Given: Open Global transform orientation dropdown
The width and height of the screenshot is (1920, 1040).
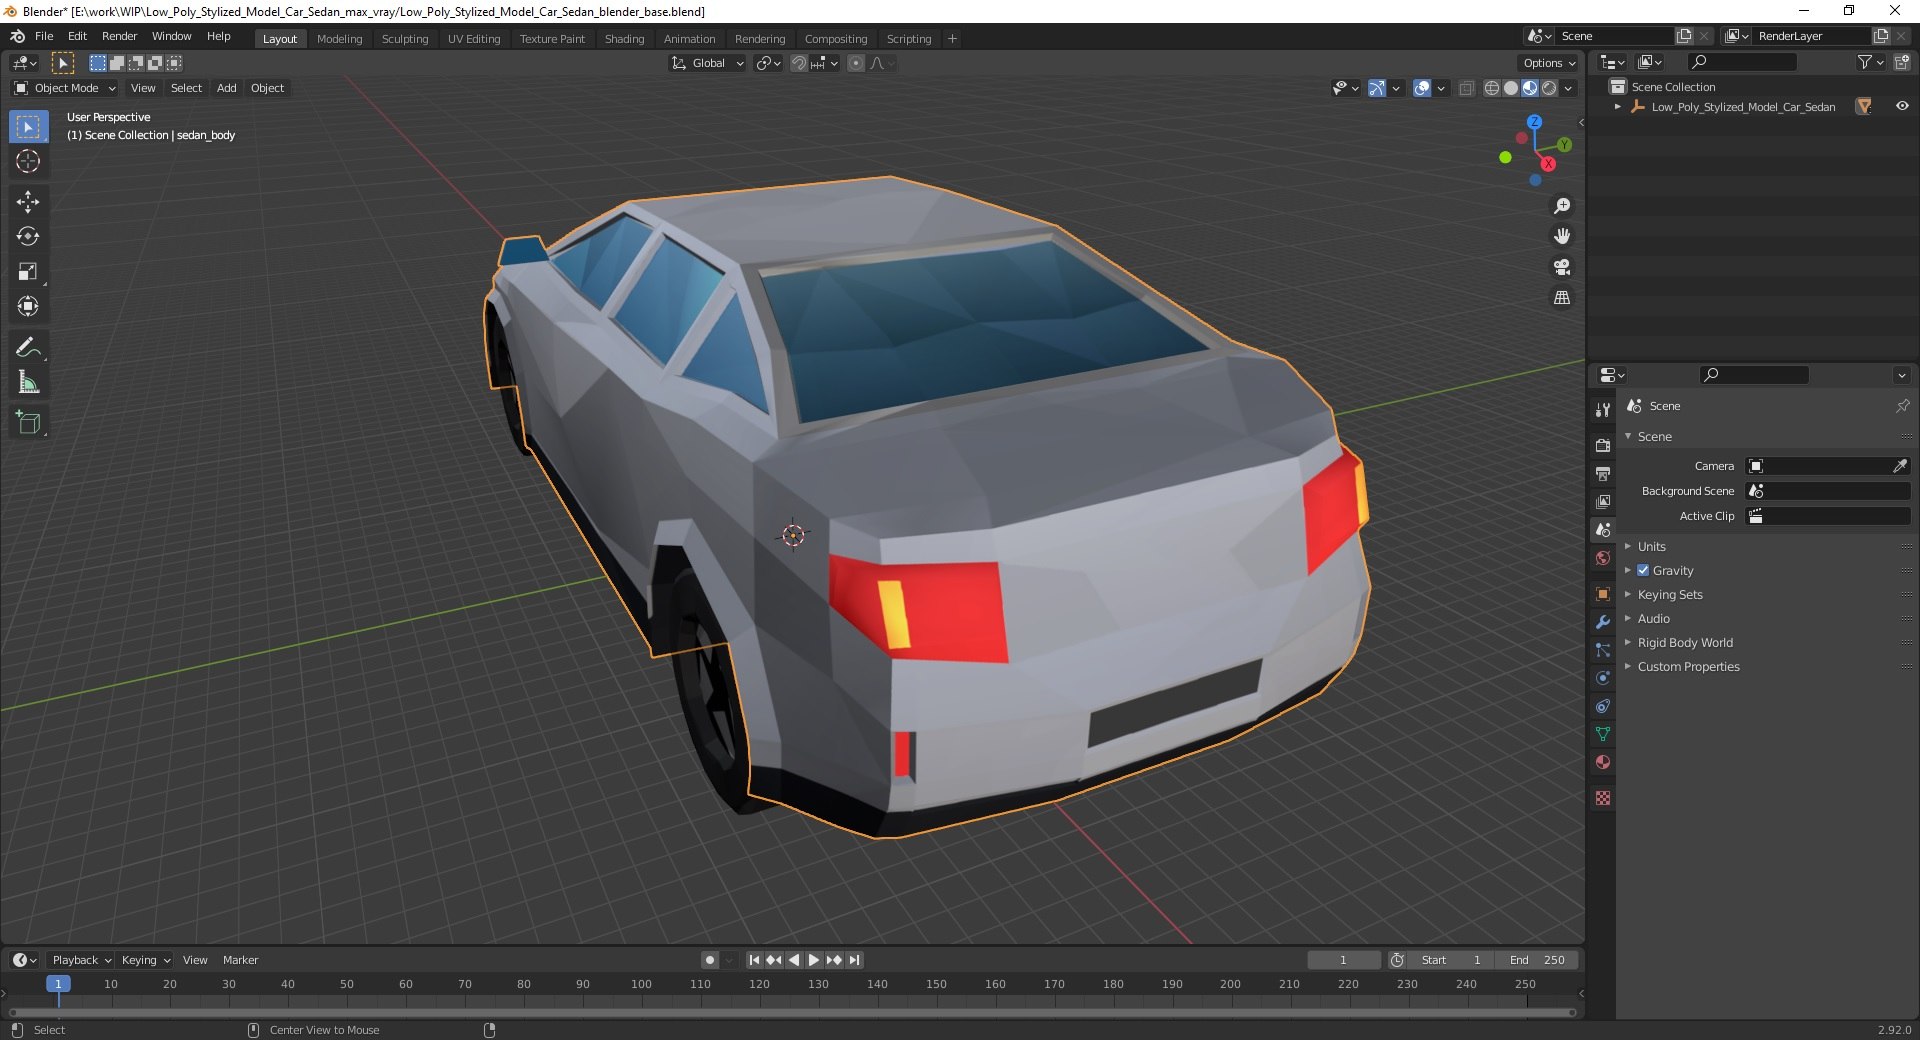Looking at the screenshot, I should click(x=708, y=63).
